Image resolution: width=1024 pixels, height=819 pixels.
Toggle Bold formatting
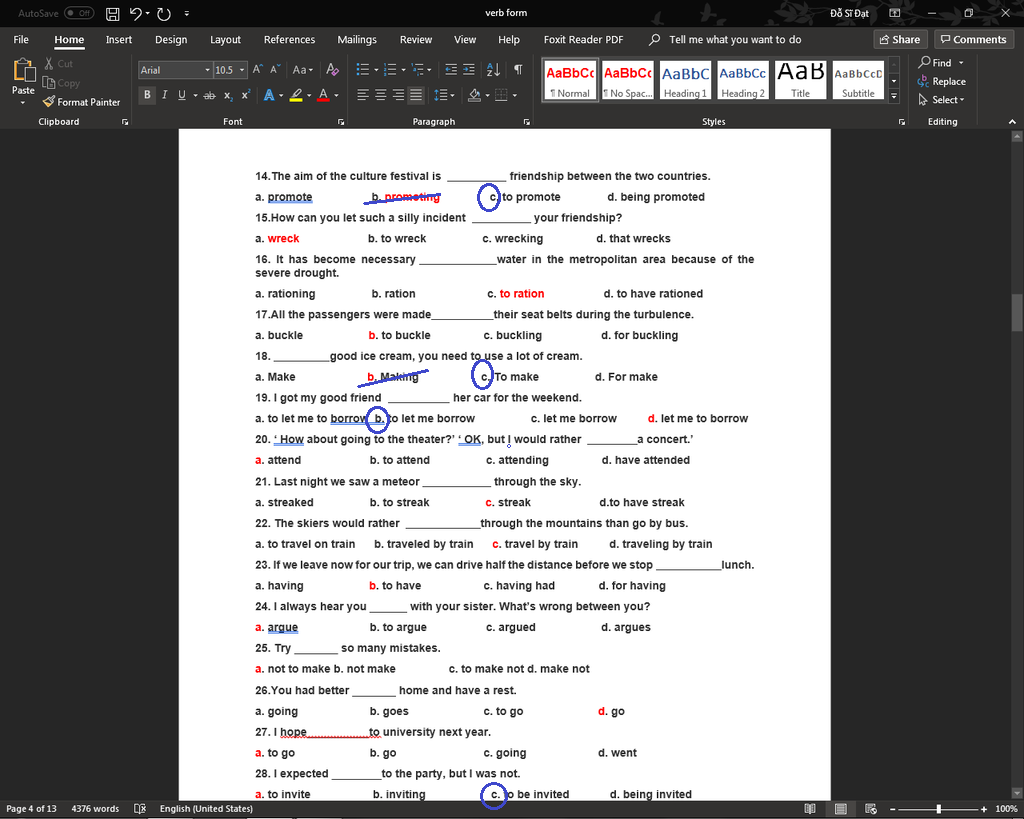tap(147, 95)
